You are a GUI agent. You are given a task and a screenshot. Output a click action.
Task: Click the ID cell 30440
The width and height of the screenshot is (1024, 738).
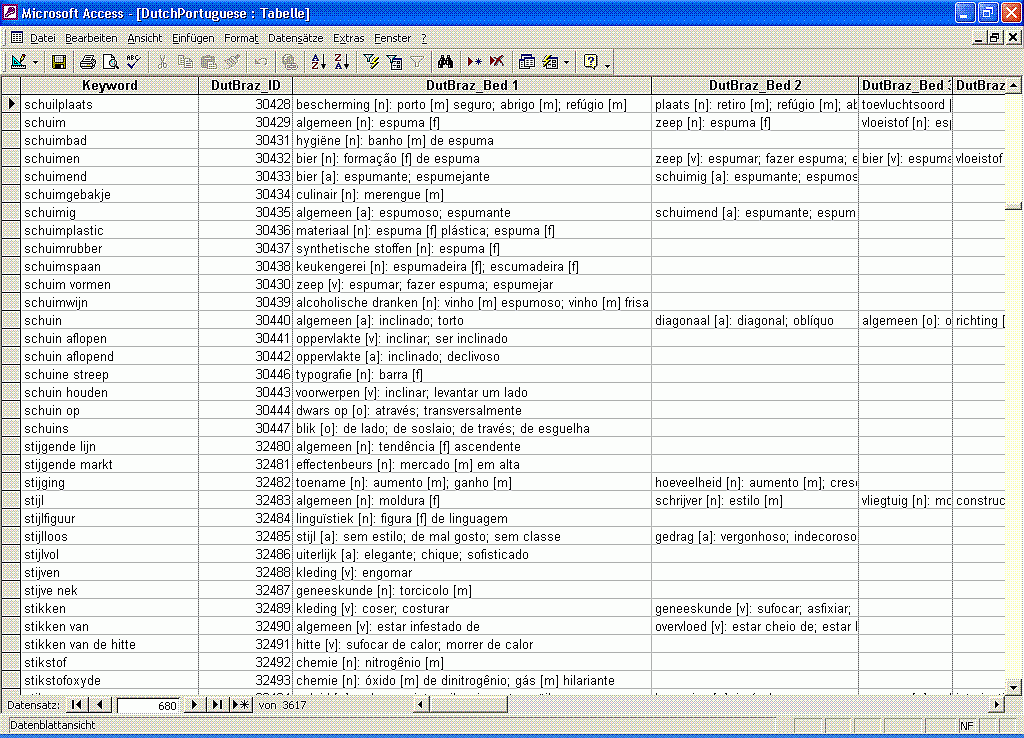pyautogui.click(x=246, y=320)
